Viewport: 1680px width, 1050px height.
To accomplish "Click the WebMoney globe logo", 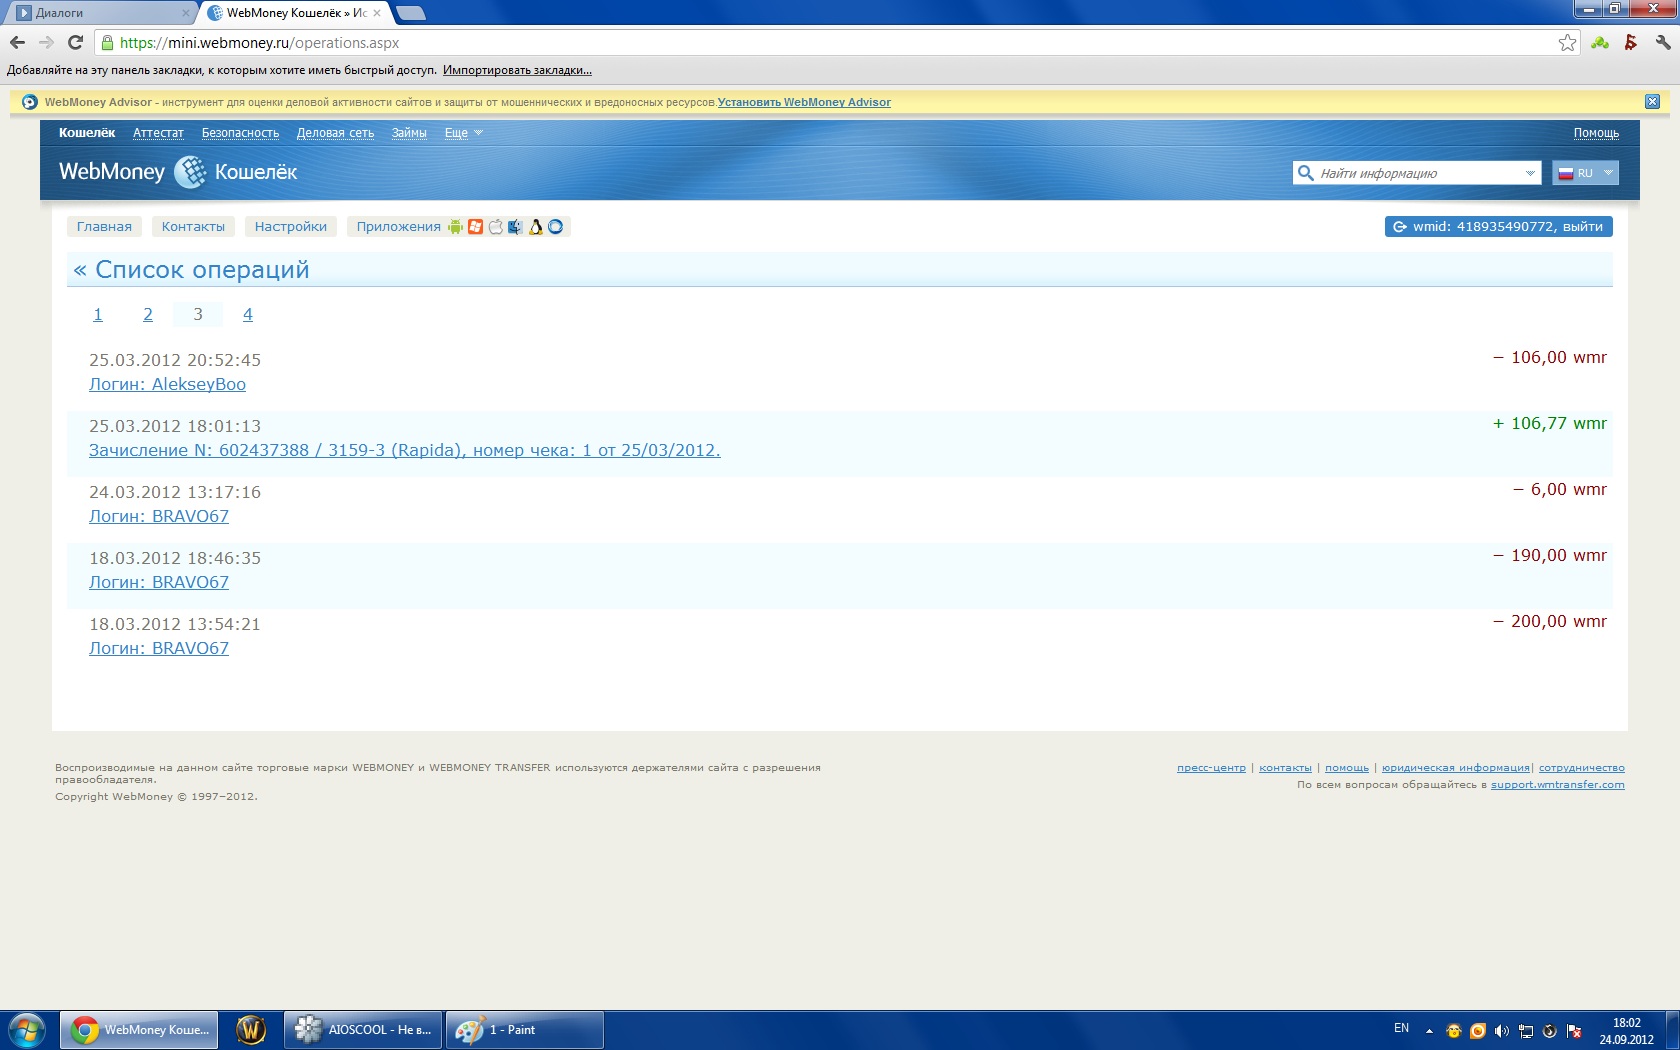I will (190, 172).
